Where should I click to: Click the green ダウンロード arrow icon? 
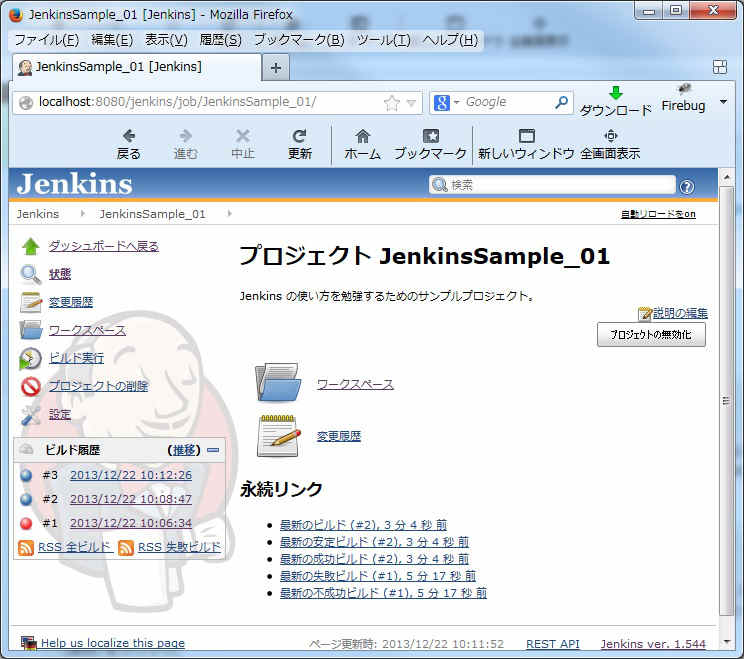point(615,93)
